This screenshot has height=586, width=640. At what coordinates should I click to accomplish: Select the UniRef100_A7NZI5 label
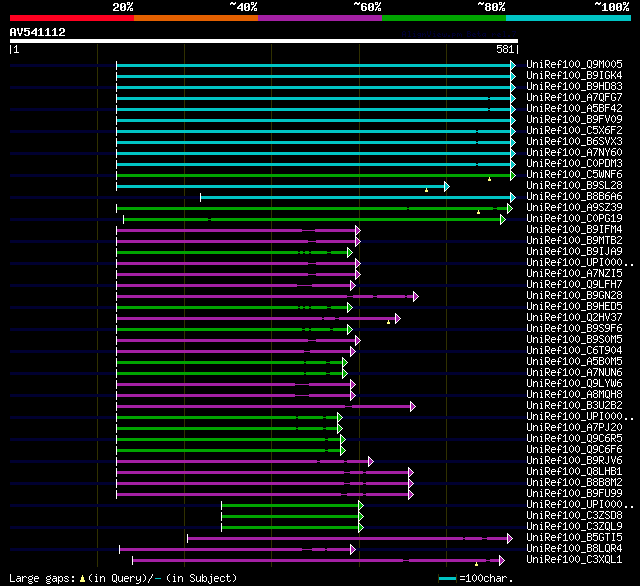[574, 274]
